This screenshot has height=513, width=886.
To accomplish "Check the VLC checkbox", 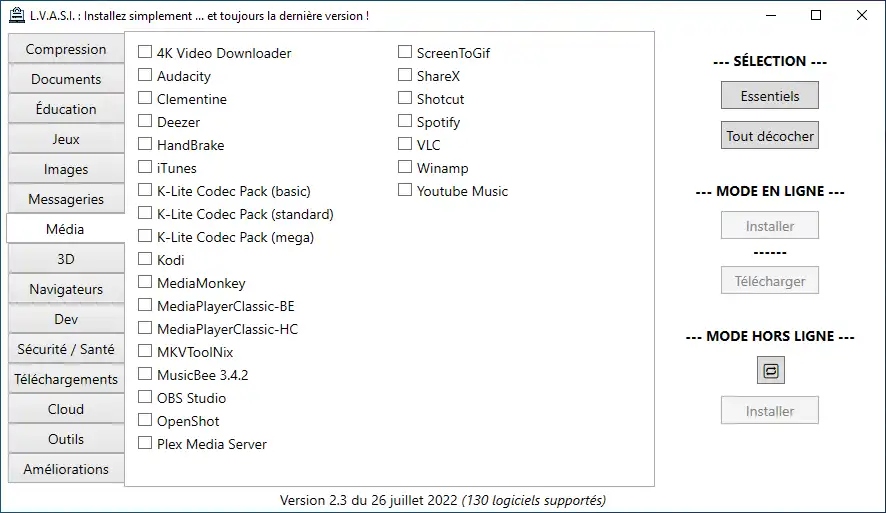I will (x=405, y=144).
